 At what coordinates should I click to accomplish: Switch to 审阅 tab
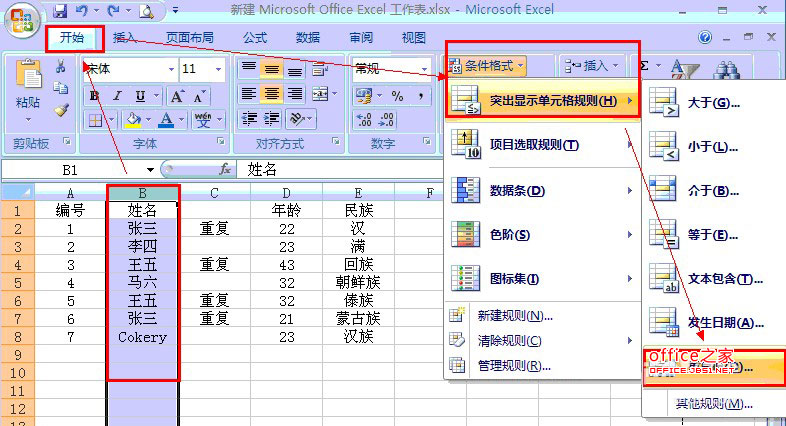[x=361, y=38]
